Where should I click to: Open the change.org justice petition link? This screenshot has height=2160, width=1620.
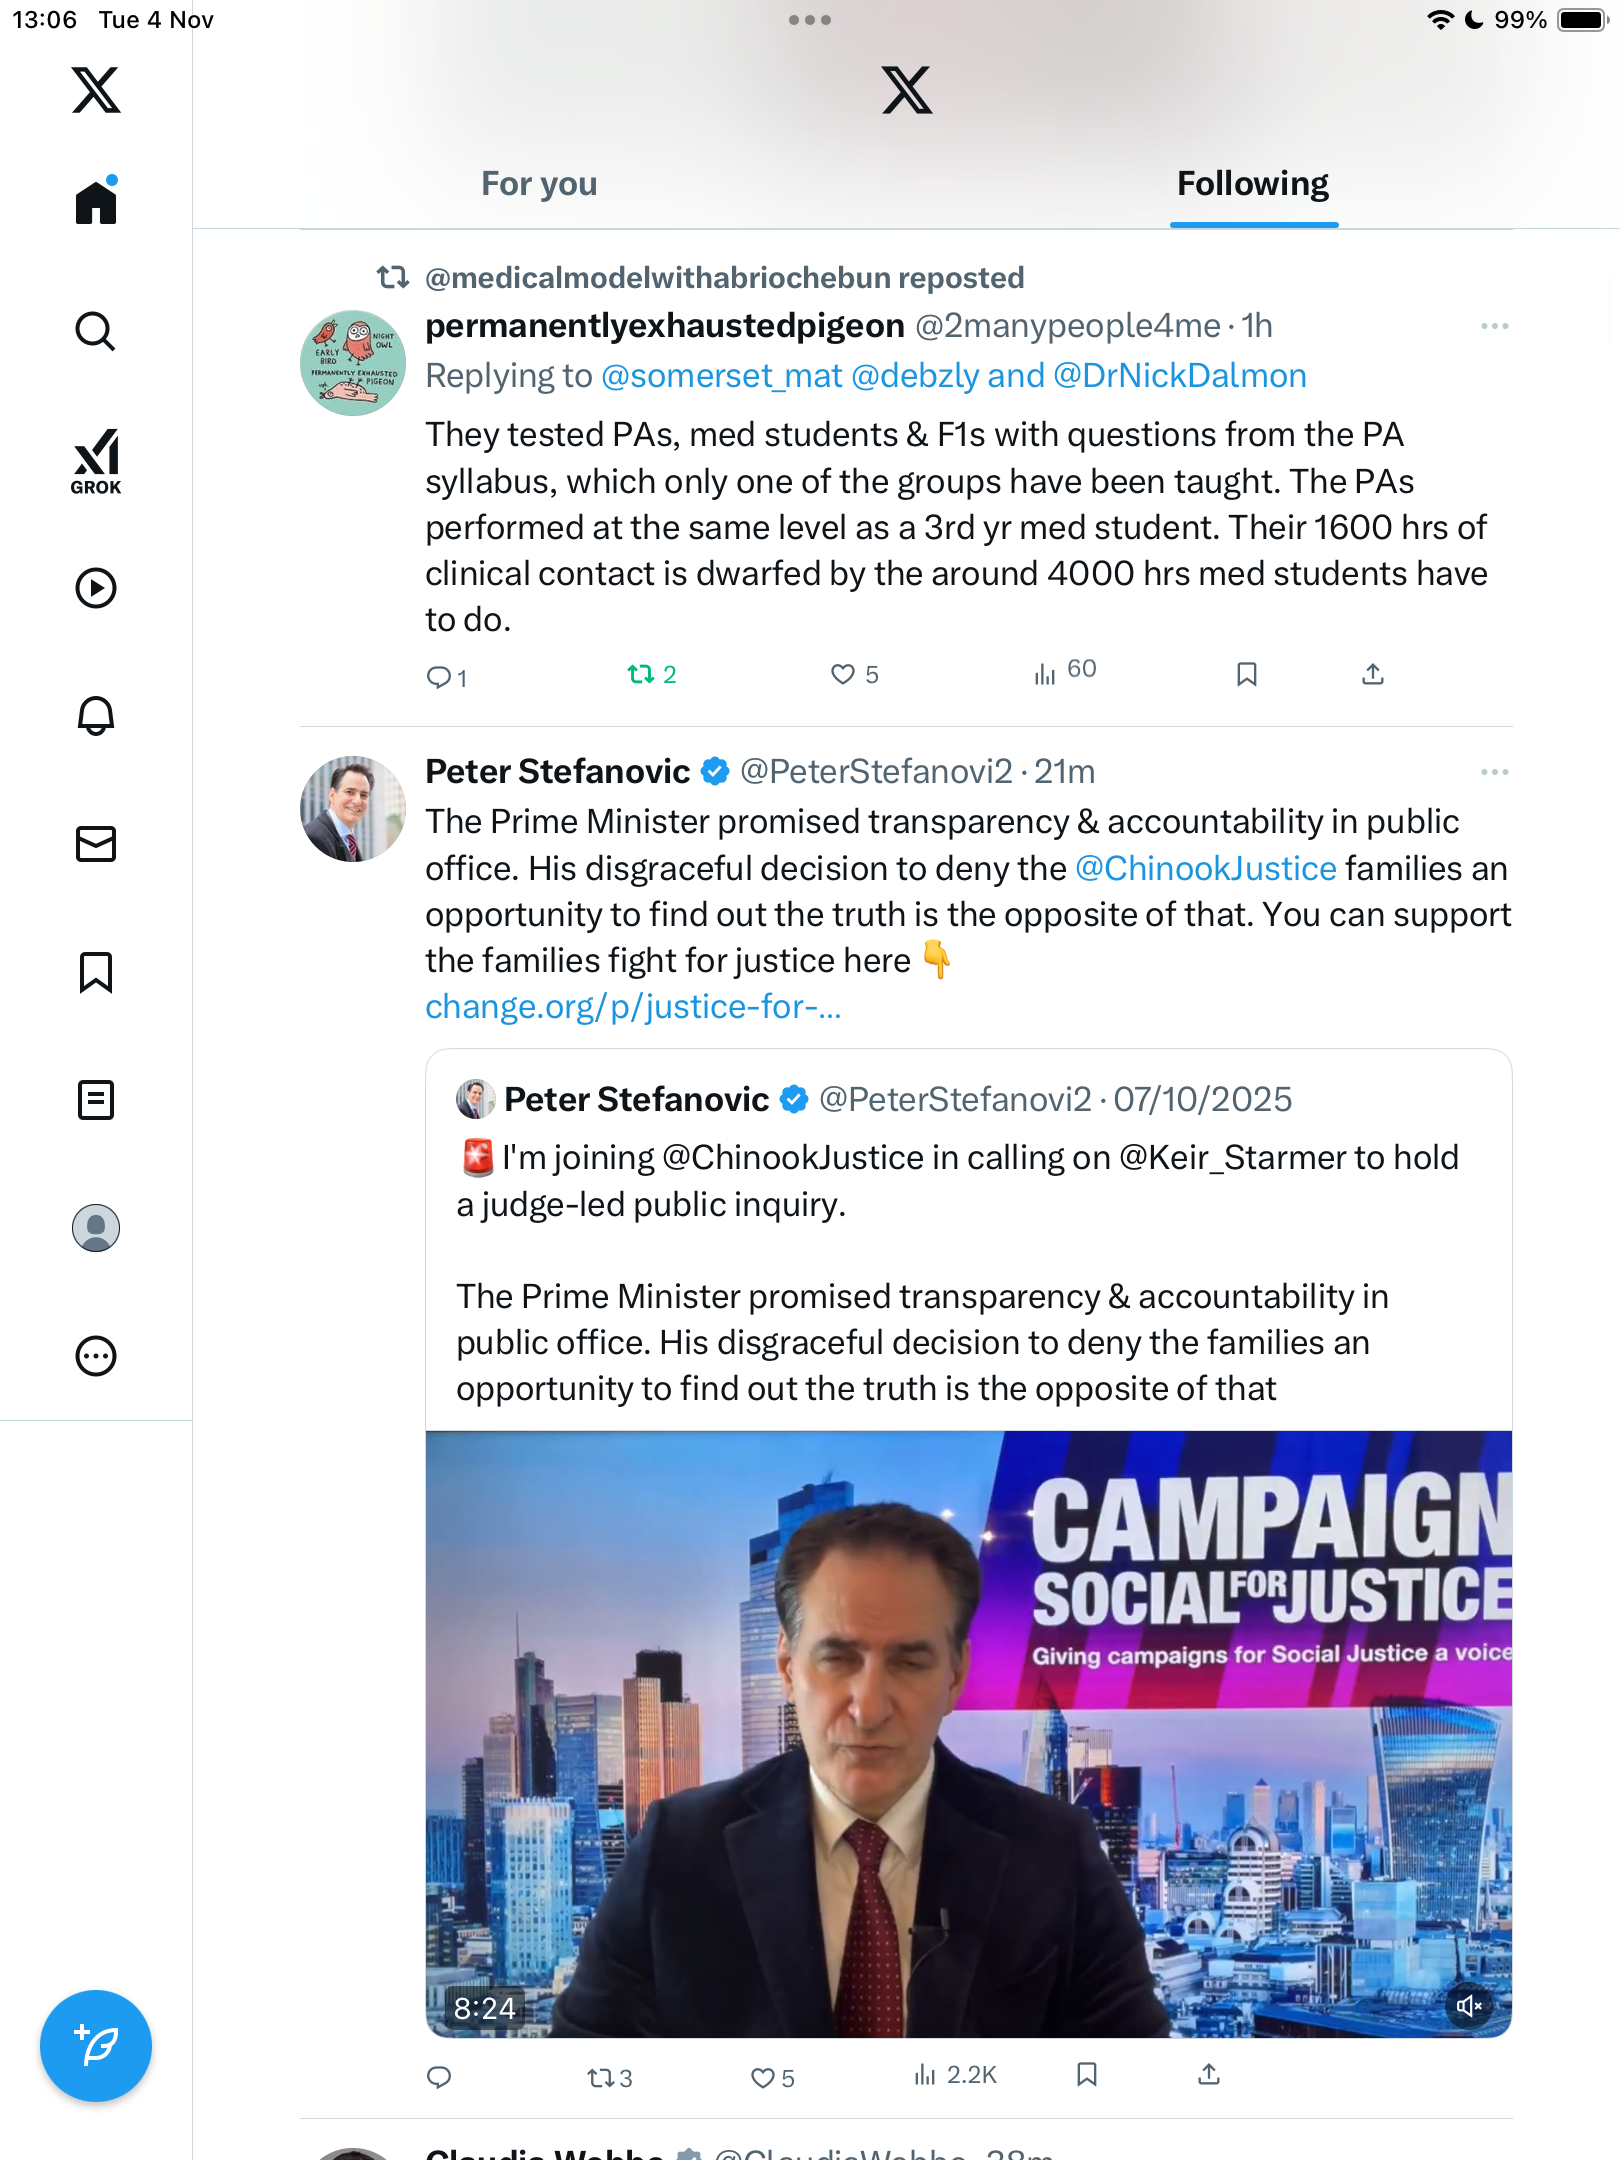pyautogui.click(x=633, y=1007)
